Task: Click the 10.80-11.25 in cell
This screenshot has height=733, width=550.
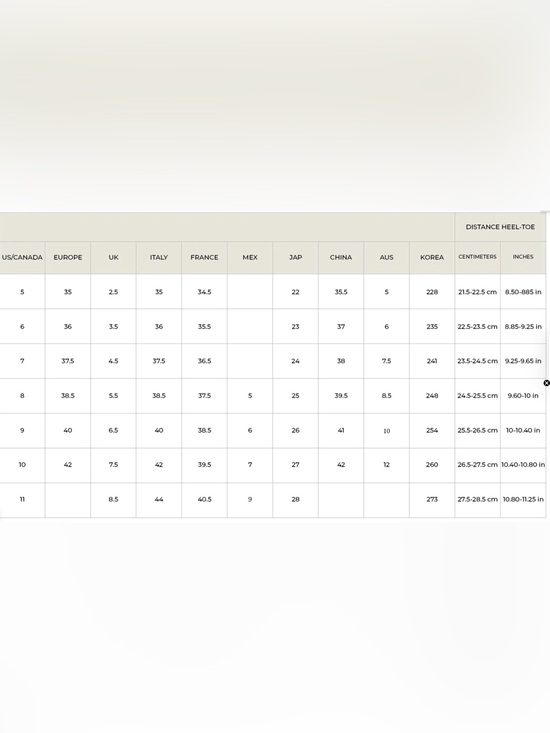Action: [523, 499]
